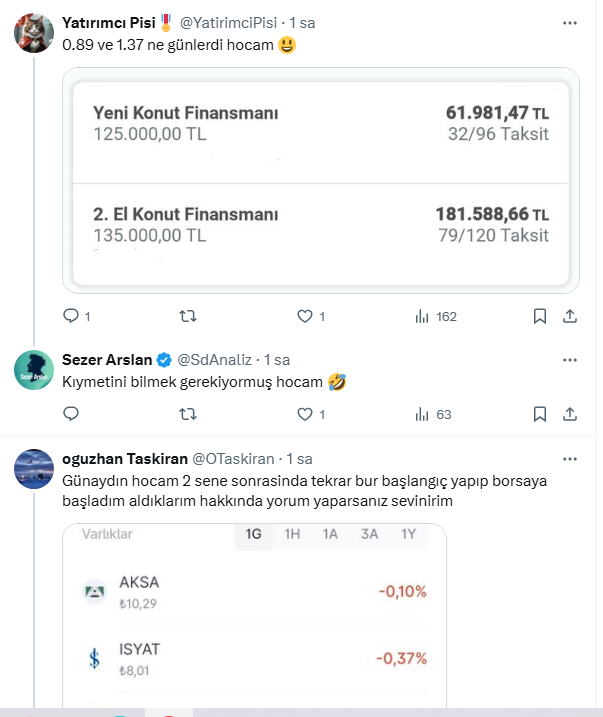
Task: Open more options on oguzhan Taskiran's tweet
Action: (569, 459)
